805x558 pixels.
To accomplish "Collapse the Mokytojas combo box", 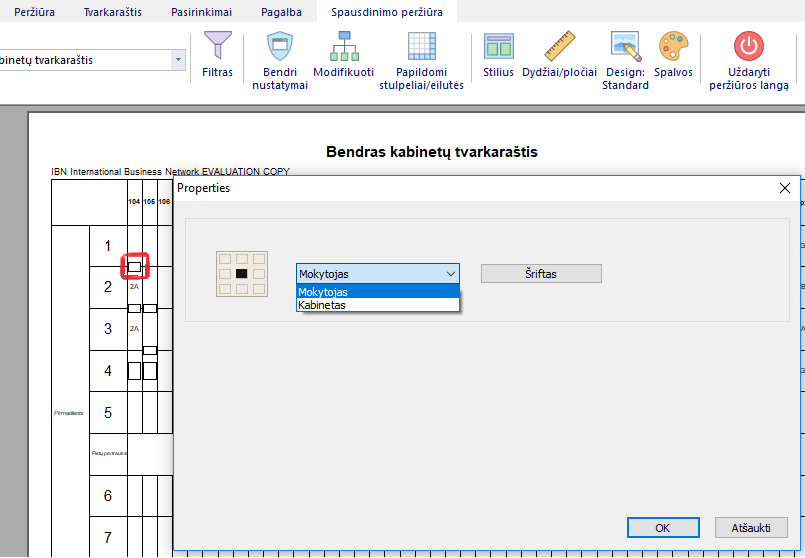I will 450,274.
